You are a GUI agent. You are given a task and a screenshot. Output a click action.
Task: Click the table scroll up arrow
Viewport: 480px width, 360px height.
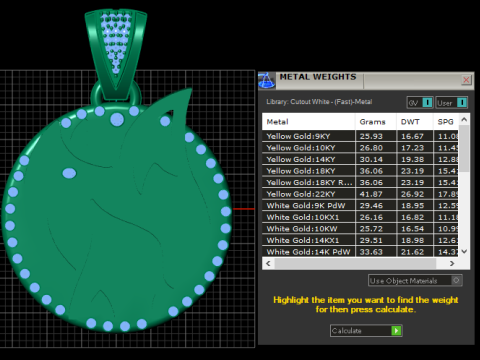coord(464,119)
